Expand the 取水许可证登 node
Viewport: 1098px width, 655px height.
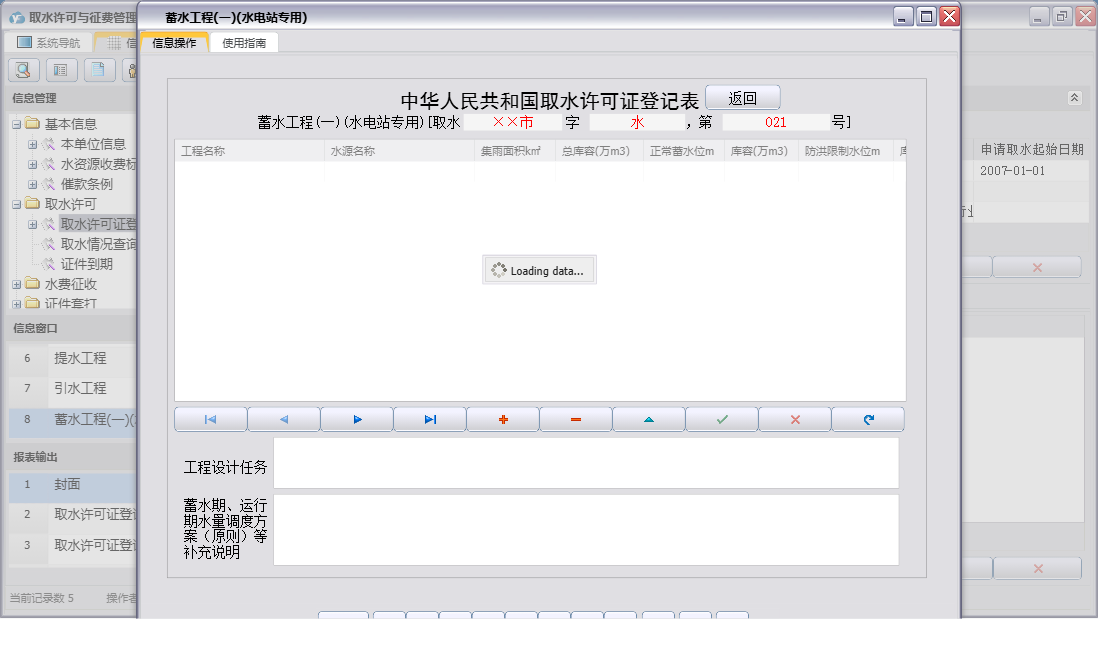[32, 225]
